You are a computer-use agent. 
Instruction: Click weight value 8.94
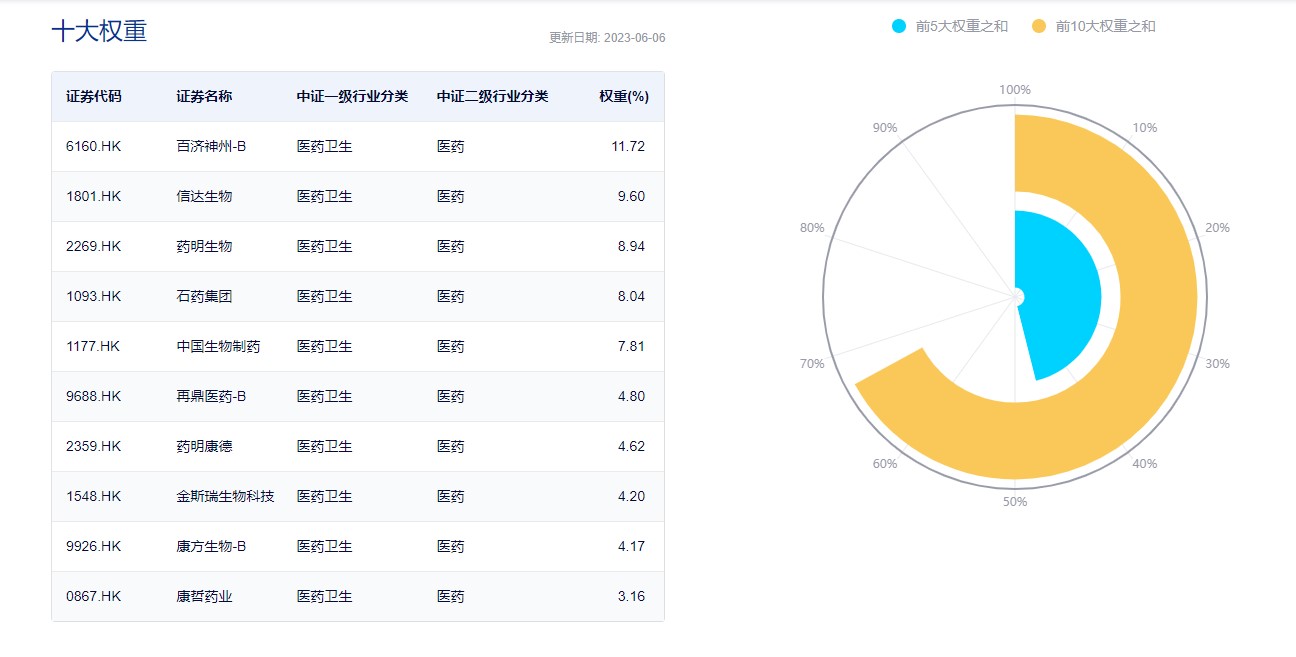[x=631, y=246]
